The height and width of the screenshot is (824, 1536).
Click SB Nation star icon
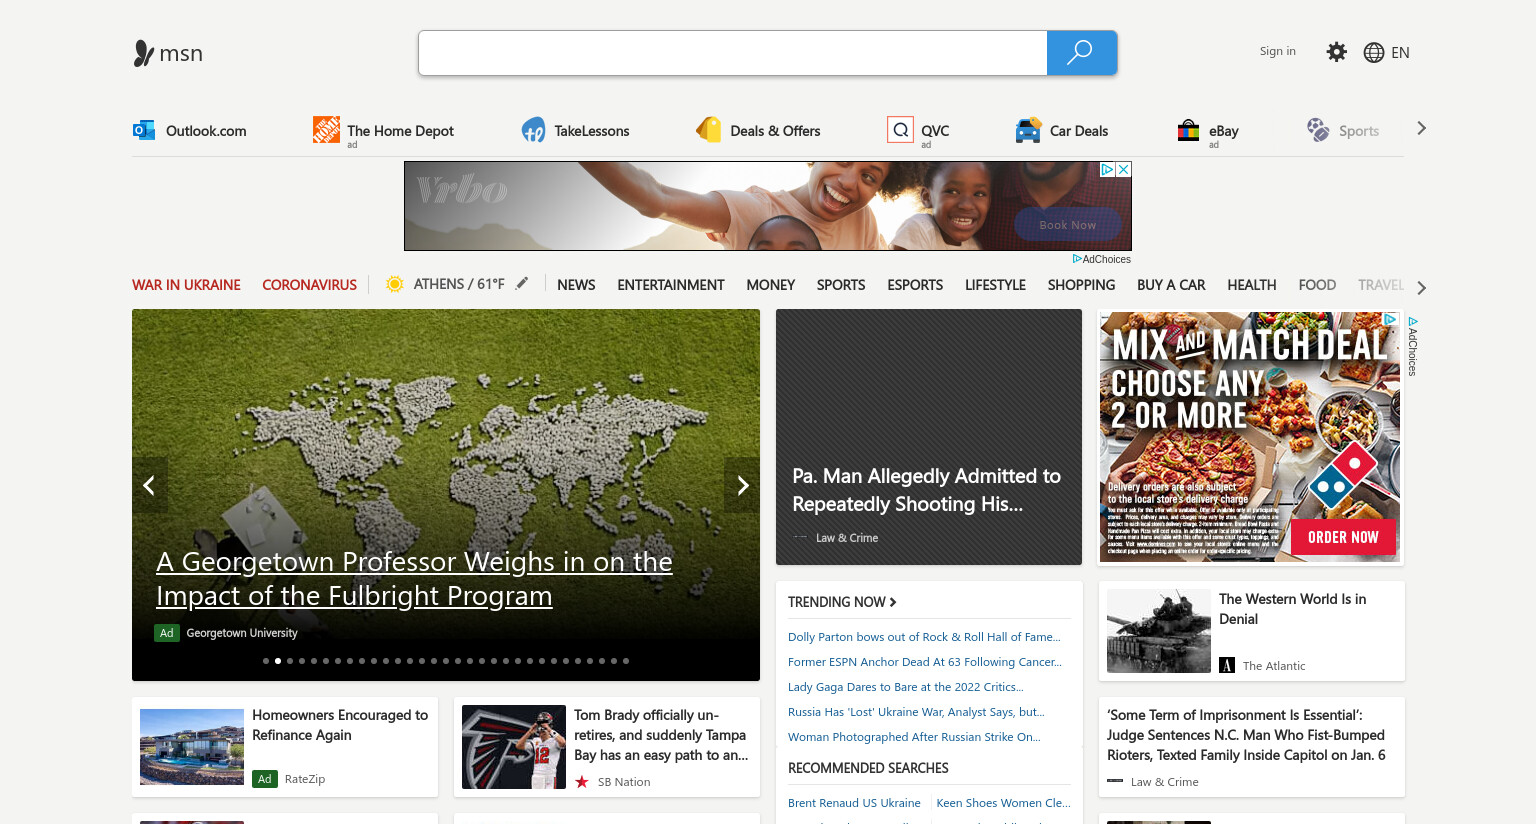click(582, 782)
